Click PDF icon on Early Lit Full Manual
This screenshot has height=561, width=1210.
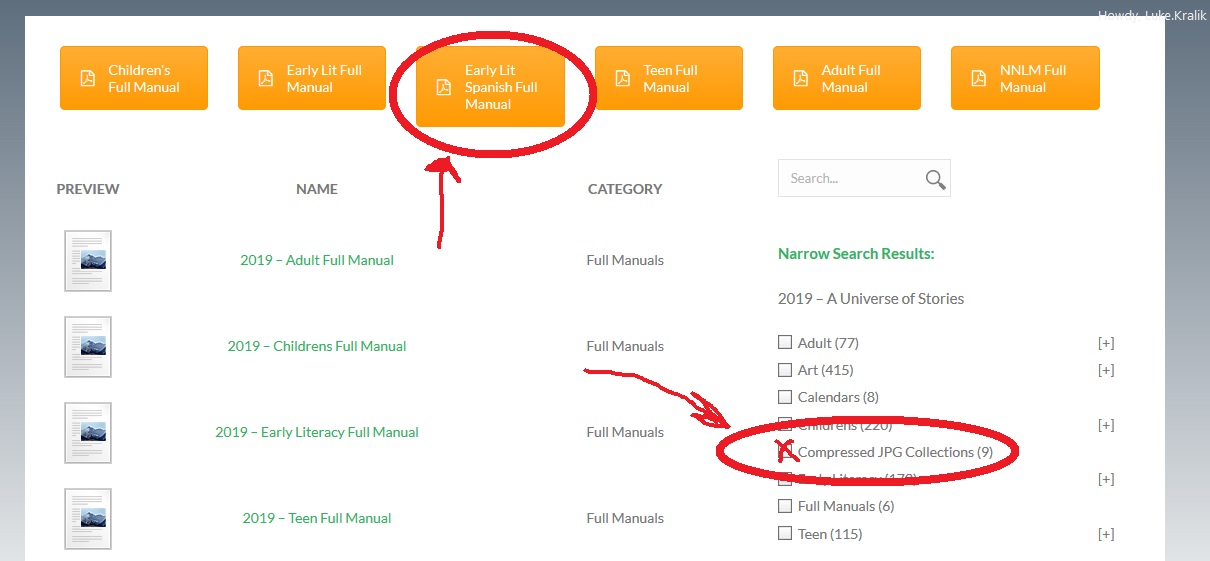[x=265, y=79]
